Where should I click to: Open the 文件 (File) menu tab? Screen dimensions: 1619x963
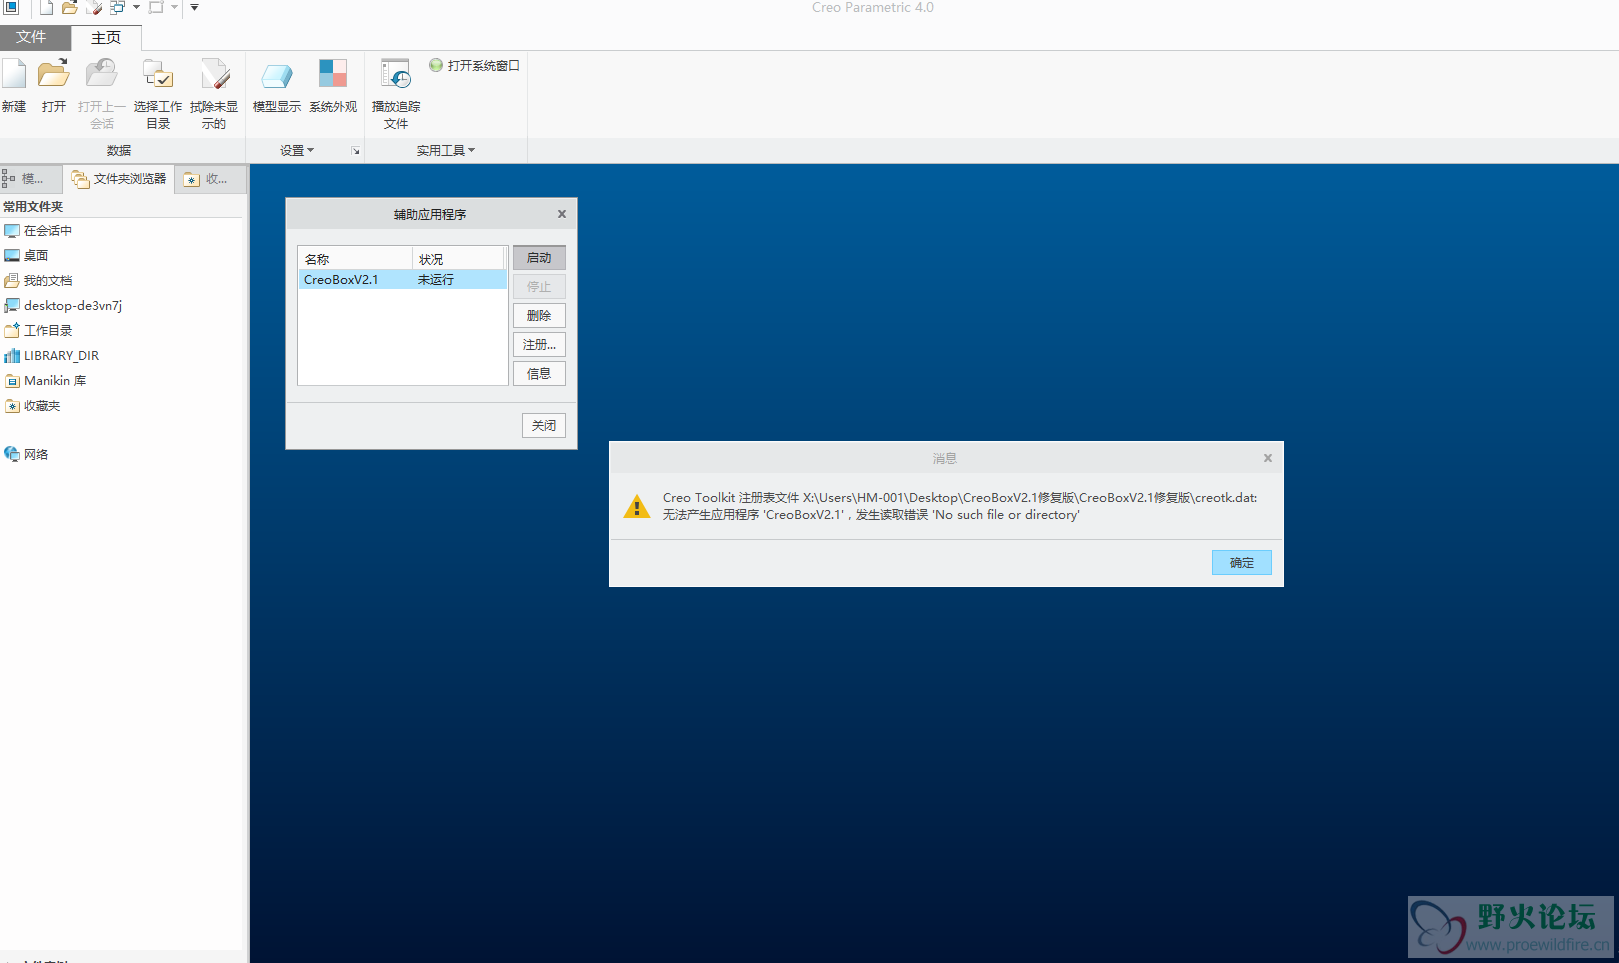click(31, 37)
